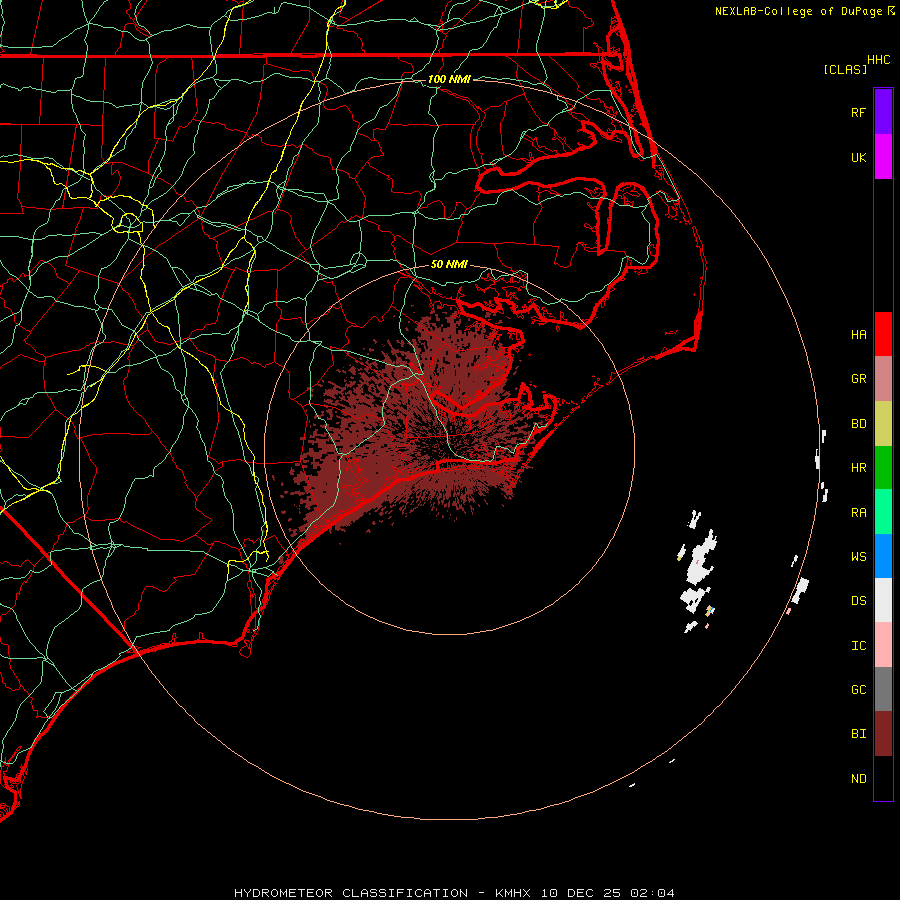Viewport: 900px width, 900px height.
Task: Click the BI brown legend swatch
Action: [883, 734]
